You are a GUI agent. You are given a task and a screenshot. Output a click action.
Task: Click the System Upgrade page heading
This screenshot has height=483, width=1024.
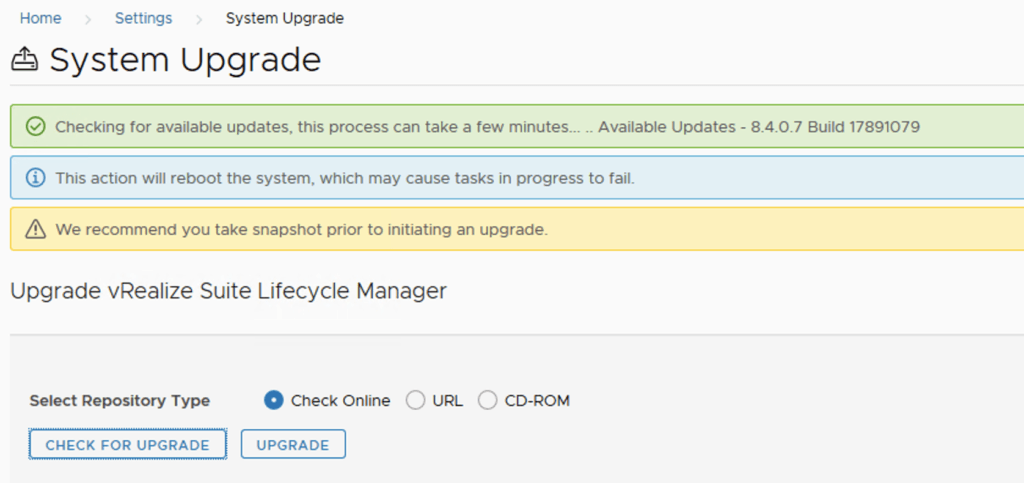click(185, 61)
